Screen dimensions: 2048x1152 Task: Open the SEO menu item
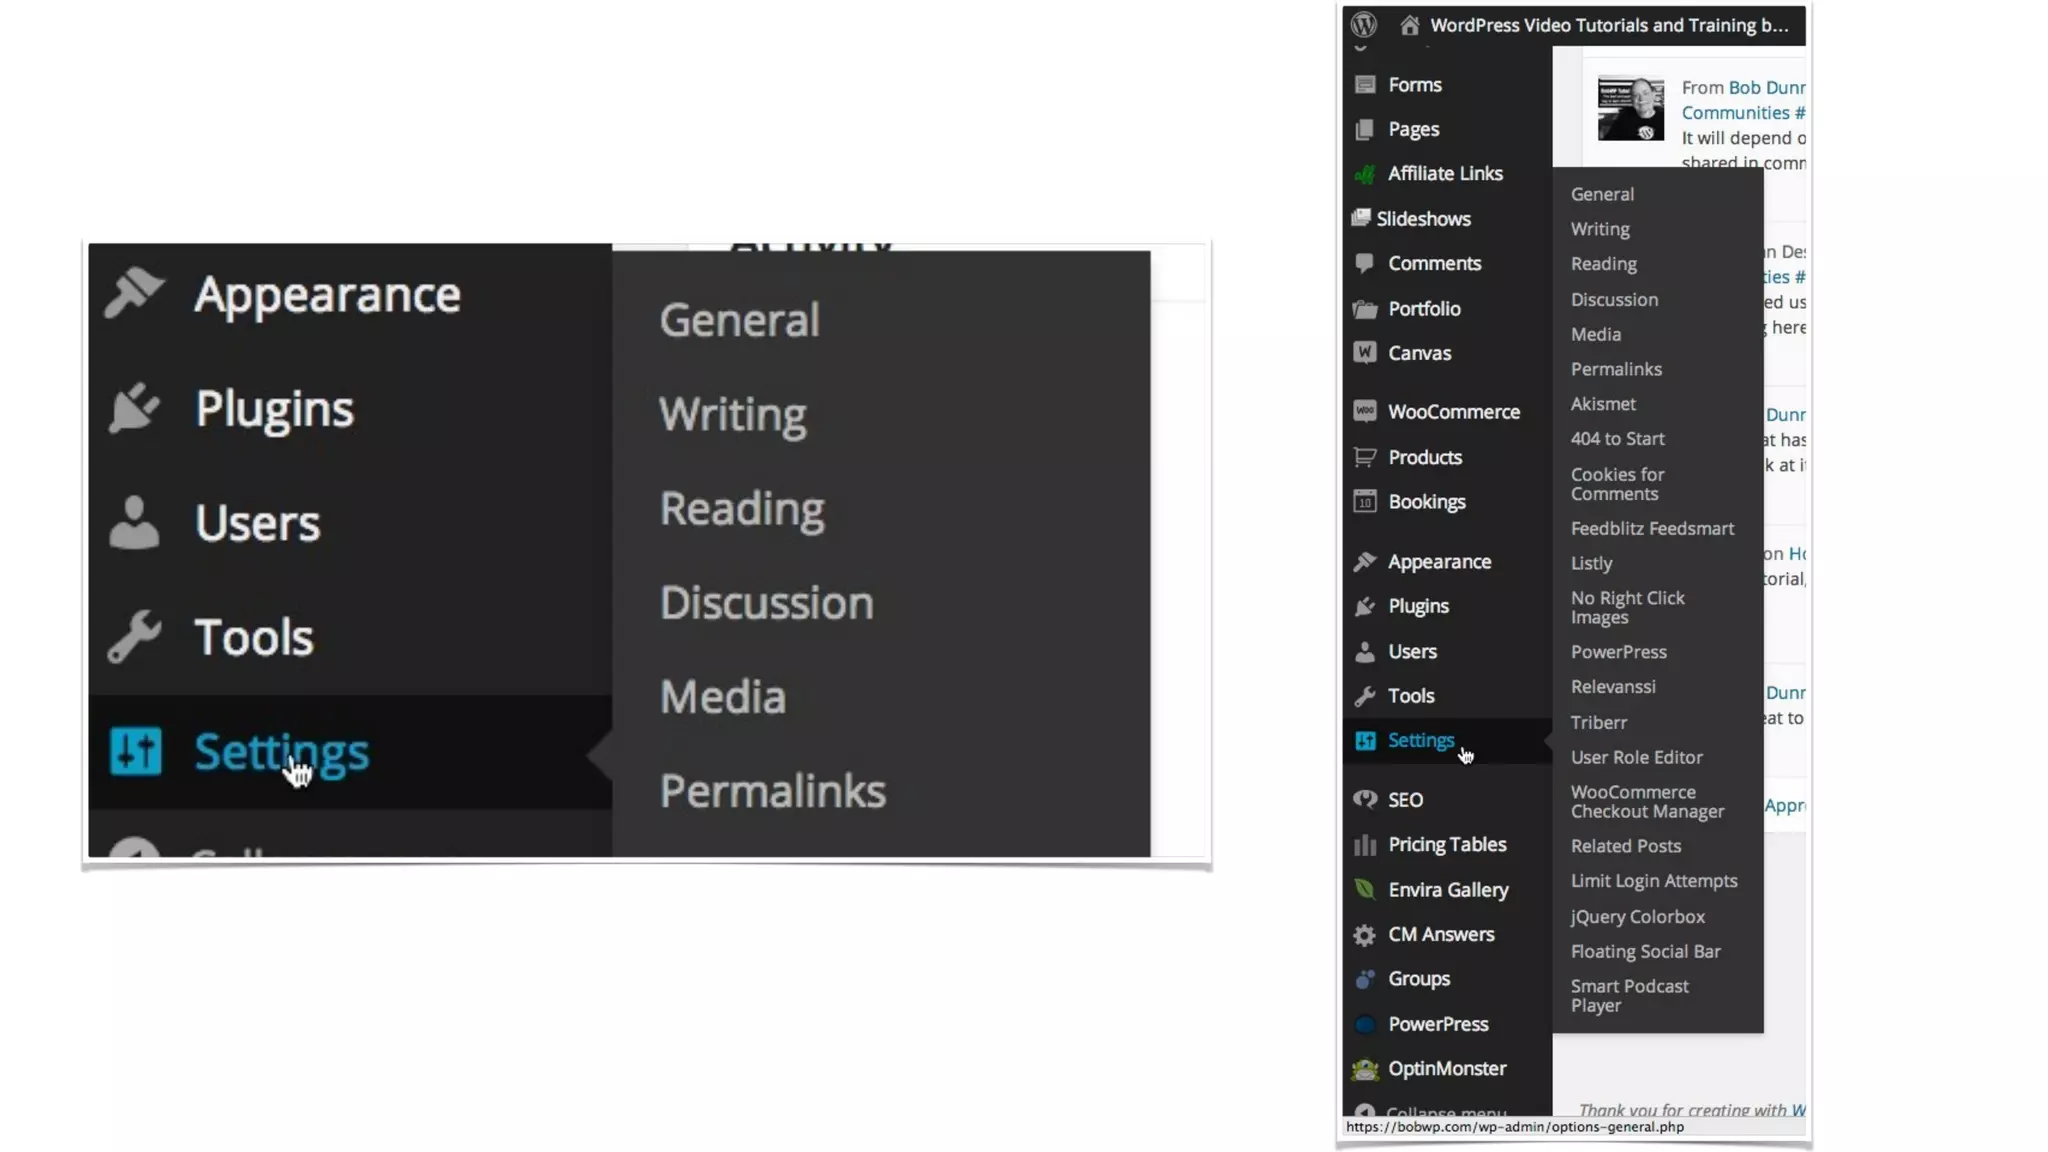1405,799
